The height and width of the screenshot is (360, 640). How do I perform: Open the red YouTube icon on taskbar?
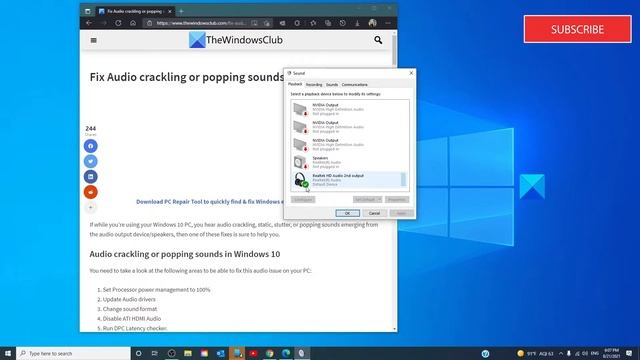[x=253, y=353]
